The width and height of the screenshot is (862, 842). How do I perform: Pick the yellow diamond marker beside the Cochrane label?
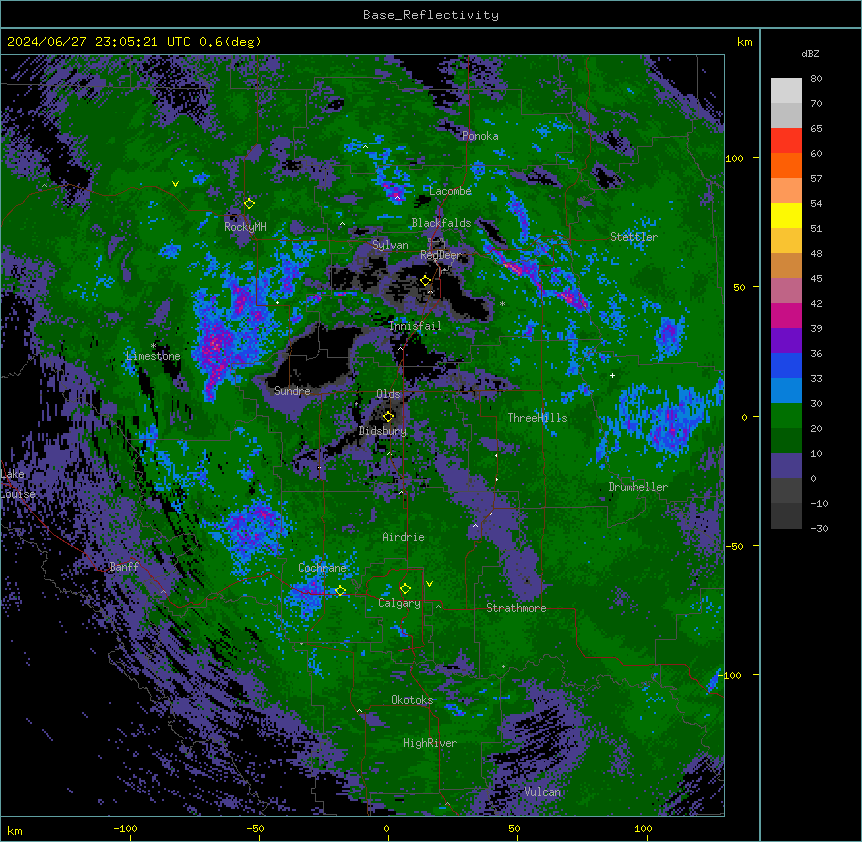pos(340,591)
